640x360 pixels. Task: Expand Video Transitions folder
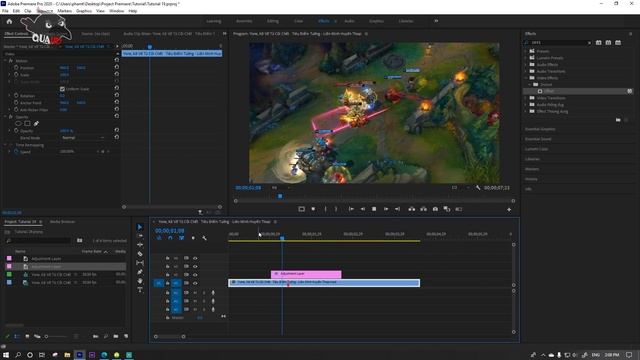tap(526, 98)
